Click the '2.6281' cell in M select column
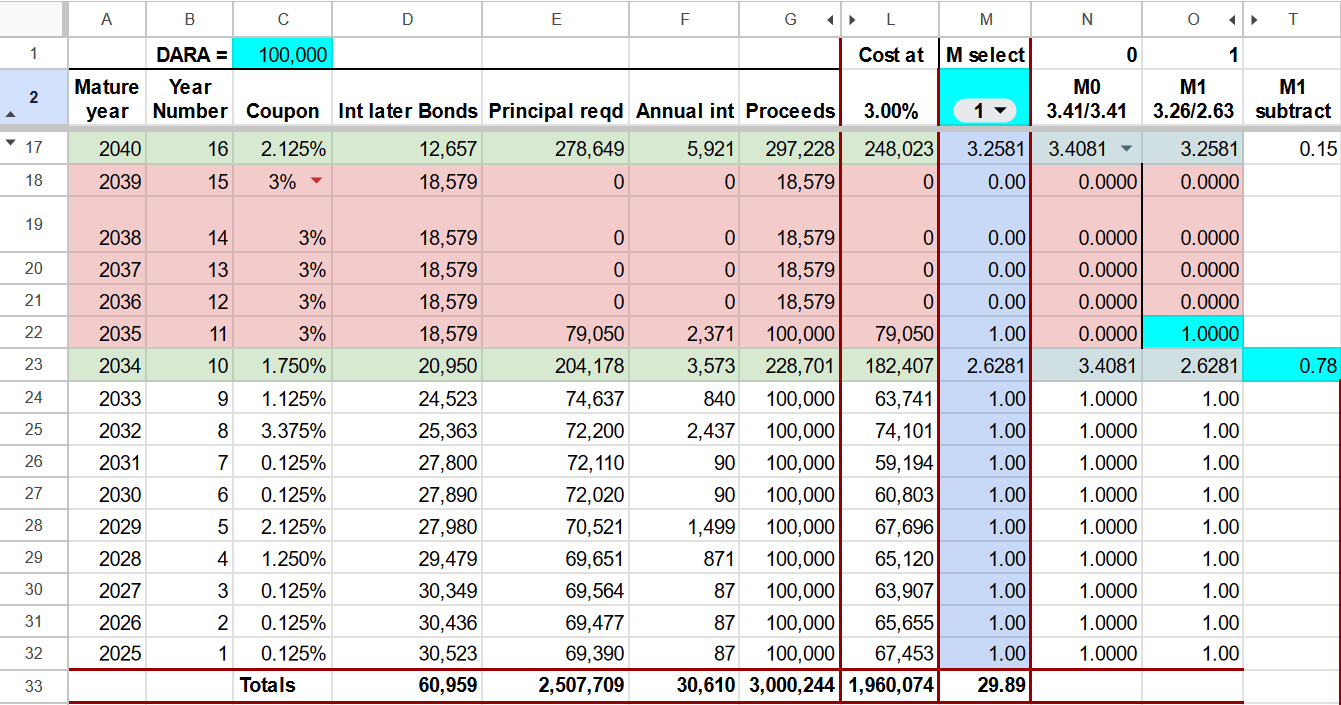Viewport: 1341px width, 705px height. pyautogui.click(x=985, y=366)
